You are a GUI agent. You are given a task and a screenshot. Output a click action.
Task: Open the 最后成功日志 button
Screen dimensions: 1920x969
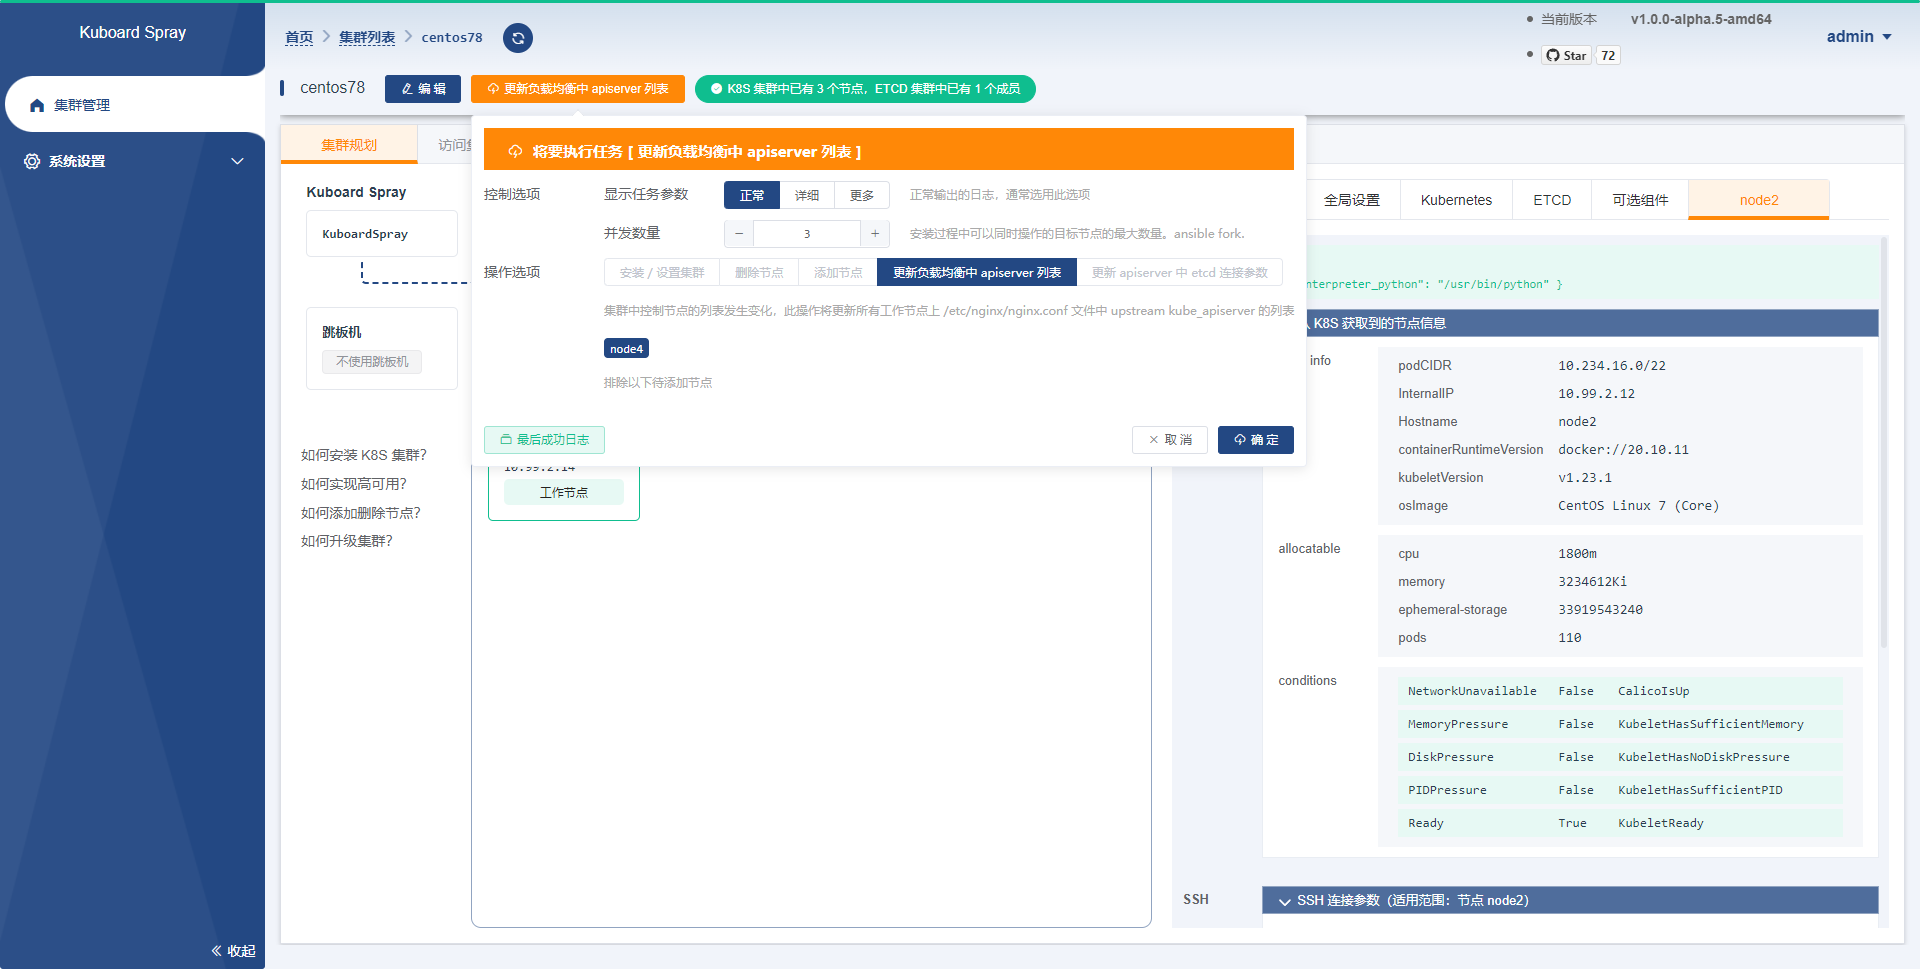point(544,440)
